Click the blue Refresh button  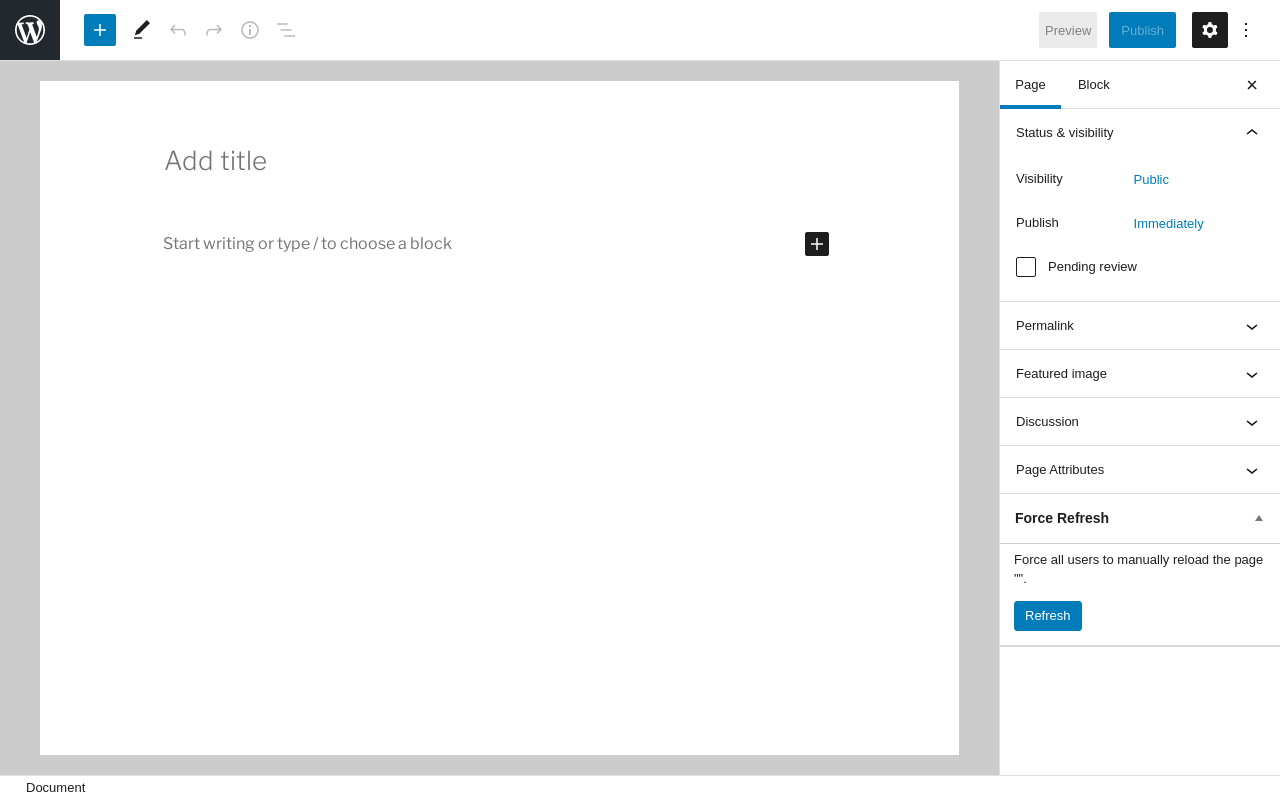pyautogui.click(x=1048, y=616)
